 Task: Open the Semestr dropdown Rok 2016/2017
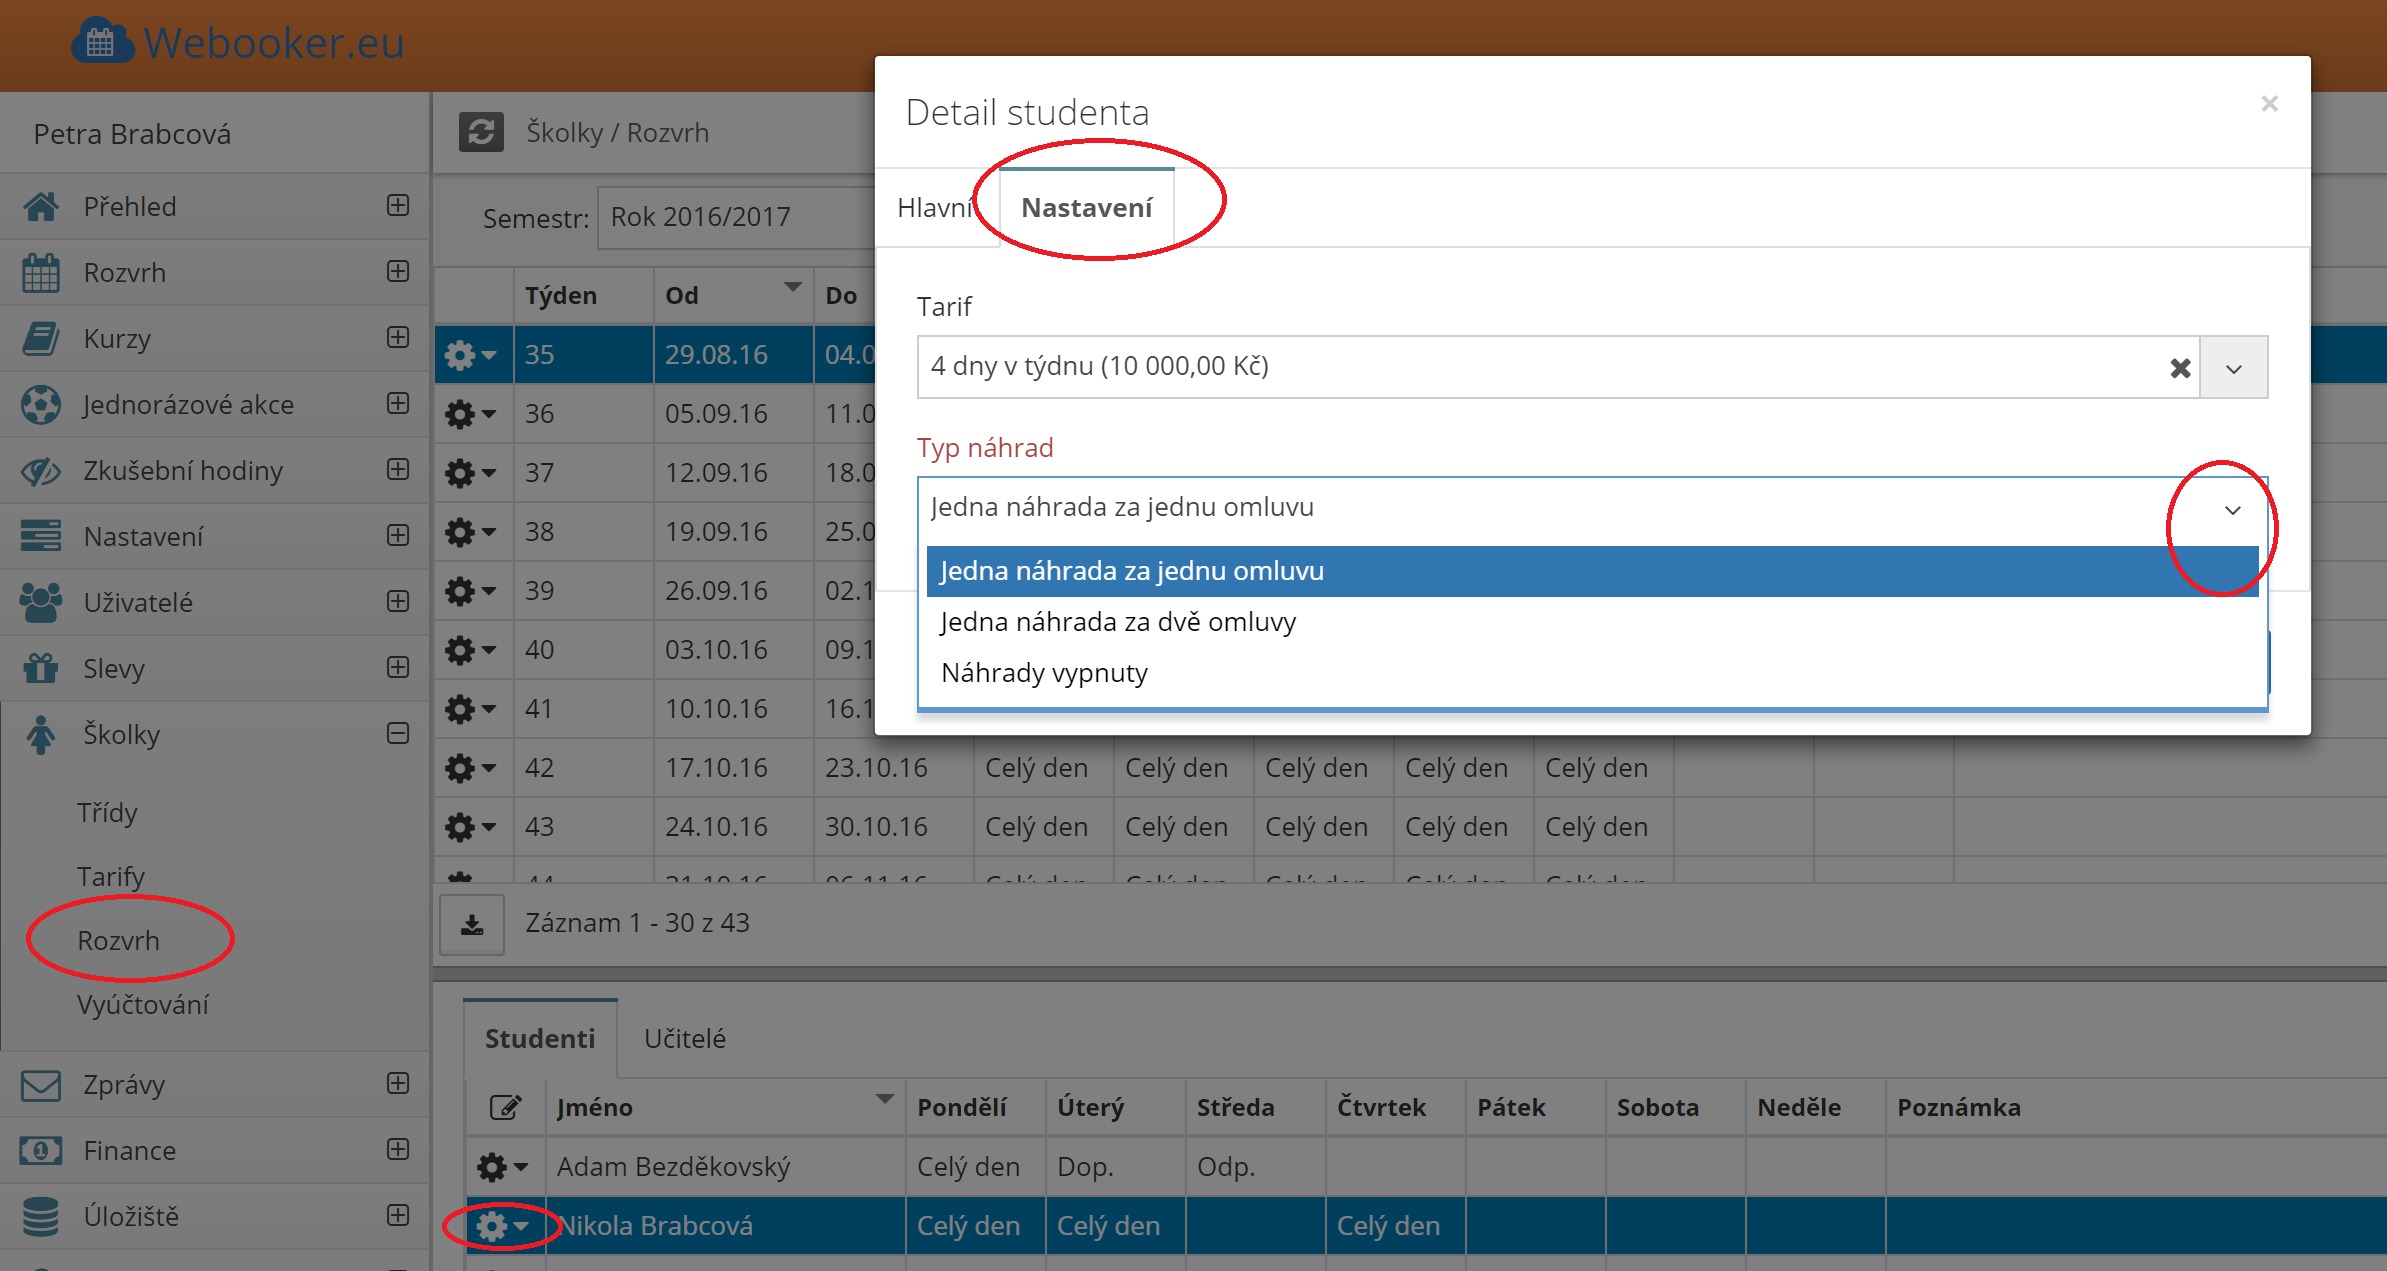click(x=737, y=217)
